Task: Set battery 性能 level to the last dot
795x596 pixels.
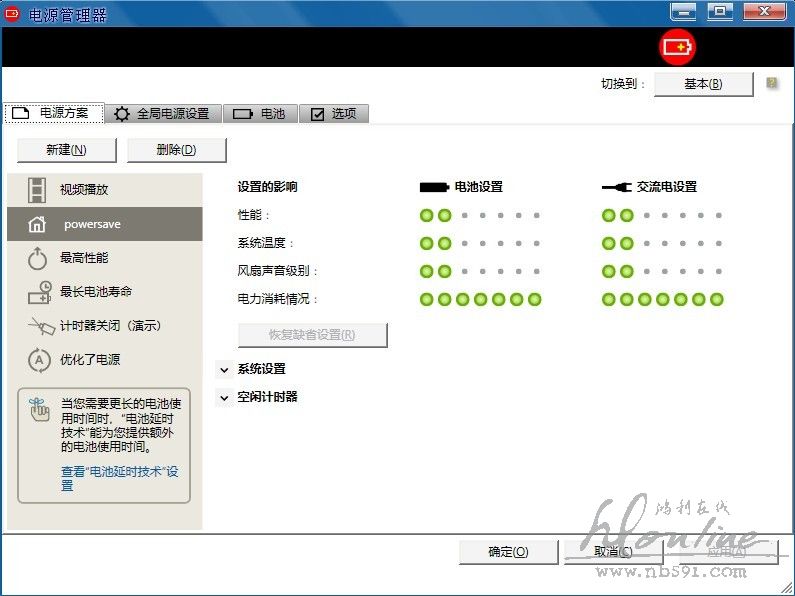Action: (x=536, y=215)
